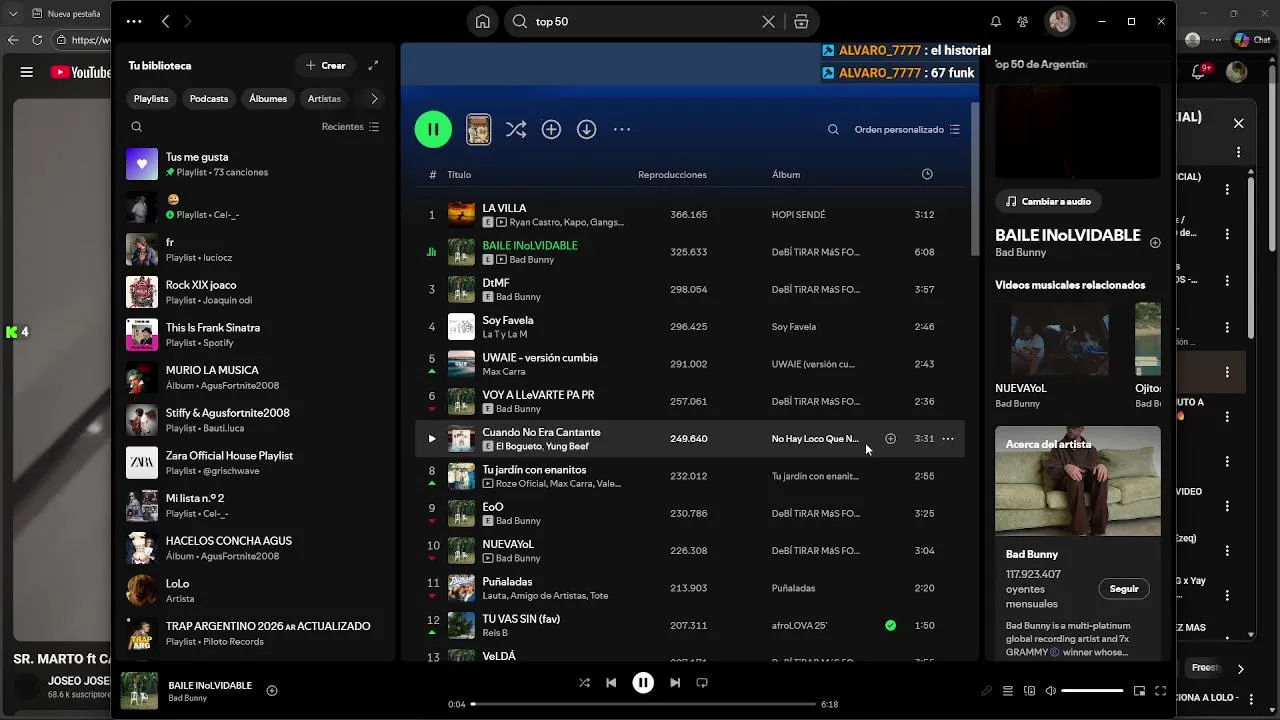The image size is (1280, 720).
Task: Open 'Zara Official House Playlist'
Action: [x=255, y=463]
